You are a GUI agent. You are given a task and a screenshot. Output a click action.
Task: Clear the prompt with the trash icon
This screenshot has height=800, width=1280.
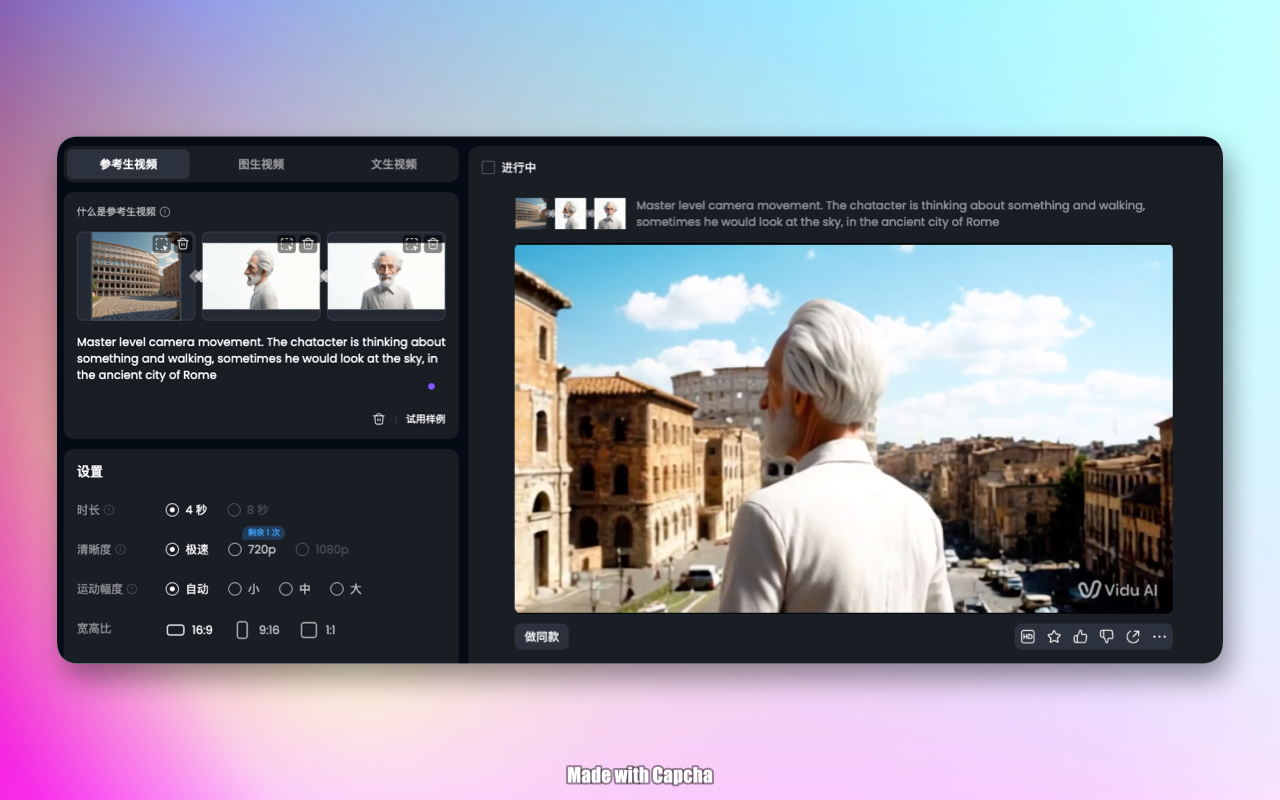(378, 419)
